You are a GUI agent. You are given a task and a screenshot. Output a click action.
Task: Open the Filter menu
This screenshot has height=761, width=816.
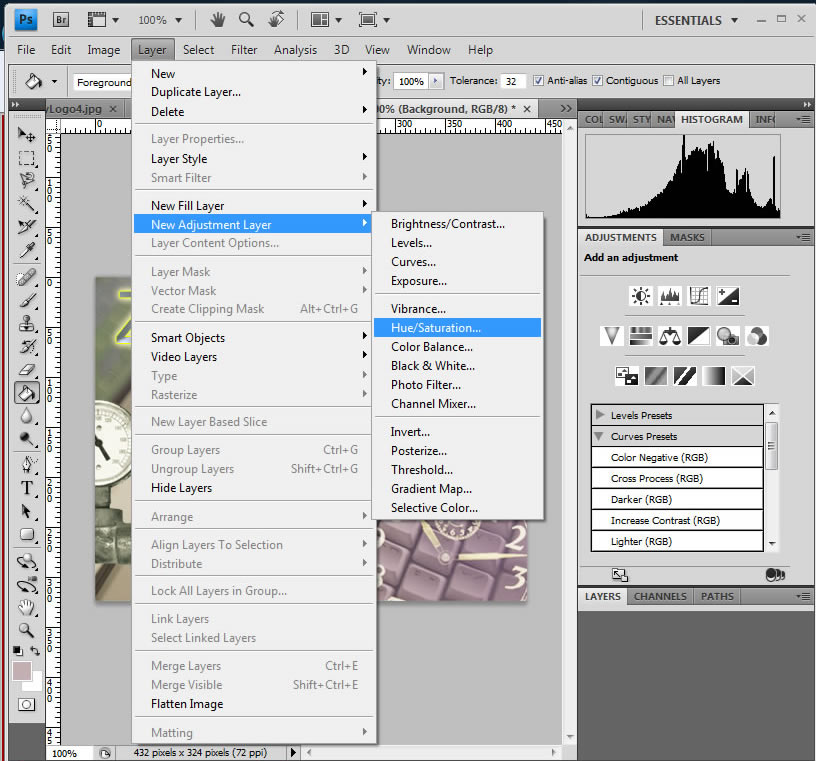244,50
